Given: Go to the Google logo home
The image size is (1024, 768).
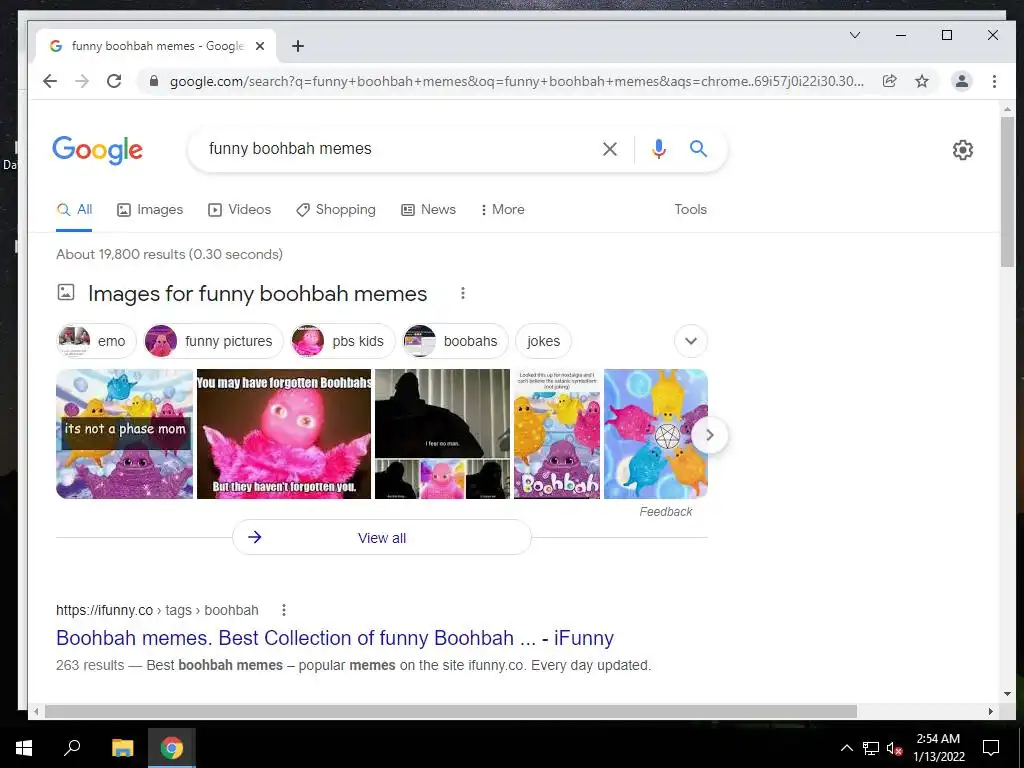Looking at the screenshot, I should pyautogui.click(x=97, y=150).
